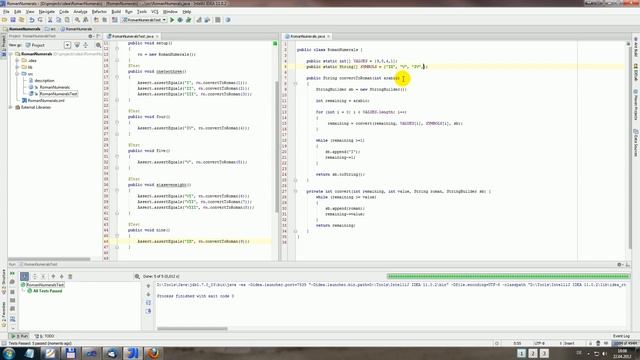This screenshot has height=360, width=640.
Task: Switch to RomanNumerals.java editor tab
Action: pos(307,36)
